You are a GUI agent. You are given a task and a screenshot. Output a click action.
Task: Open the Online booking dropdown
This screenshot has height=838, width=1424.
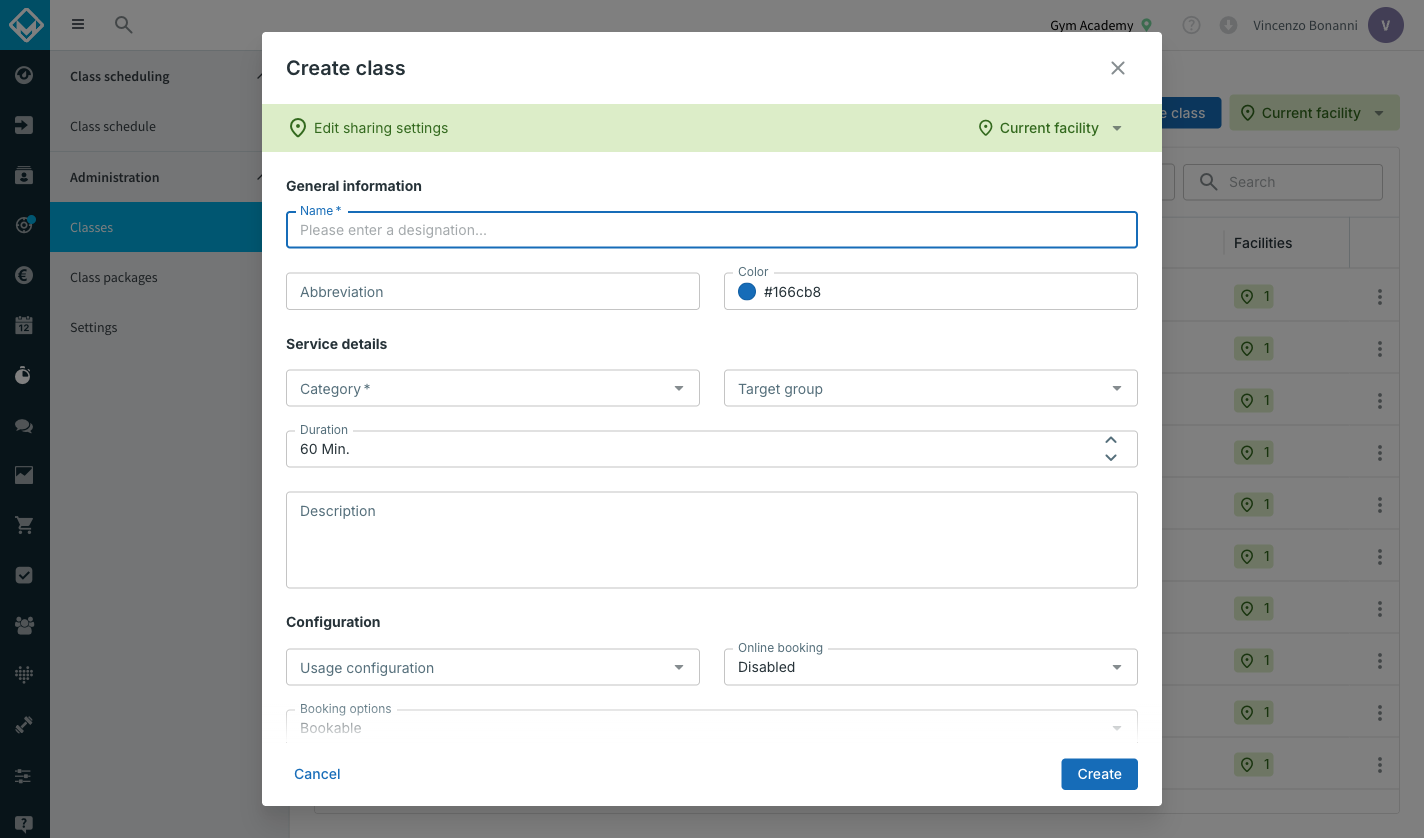[931, 667]
